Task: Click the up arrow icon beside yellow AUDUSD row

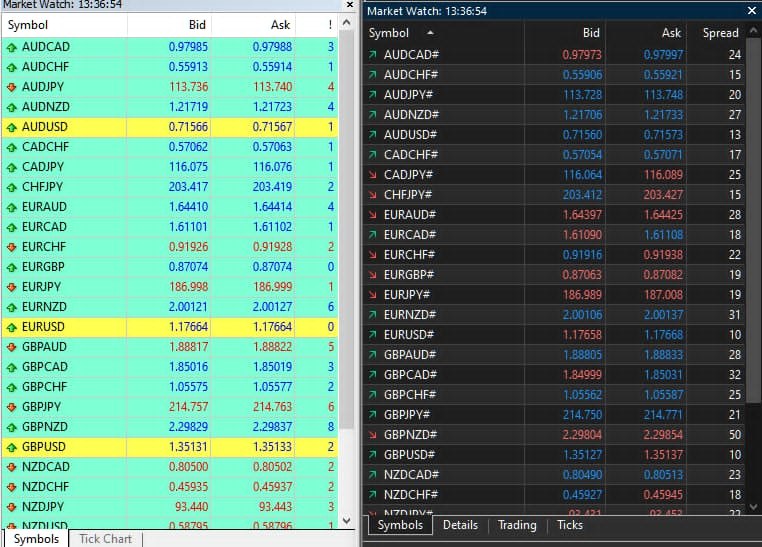Action: [12, 127]
